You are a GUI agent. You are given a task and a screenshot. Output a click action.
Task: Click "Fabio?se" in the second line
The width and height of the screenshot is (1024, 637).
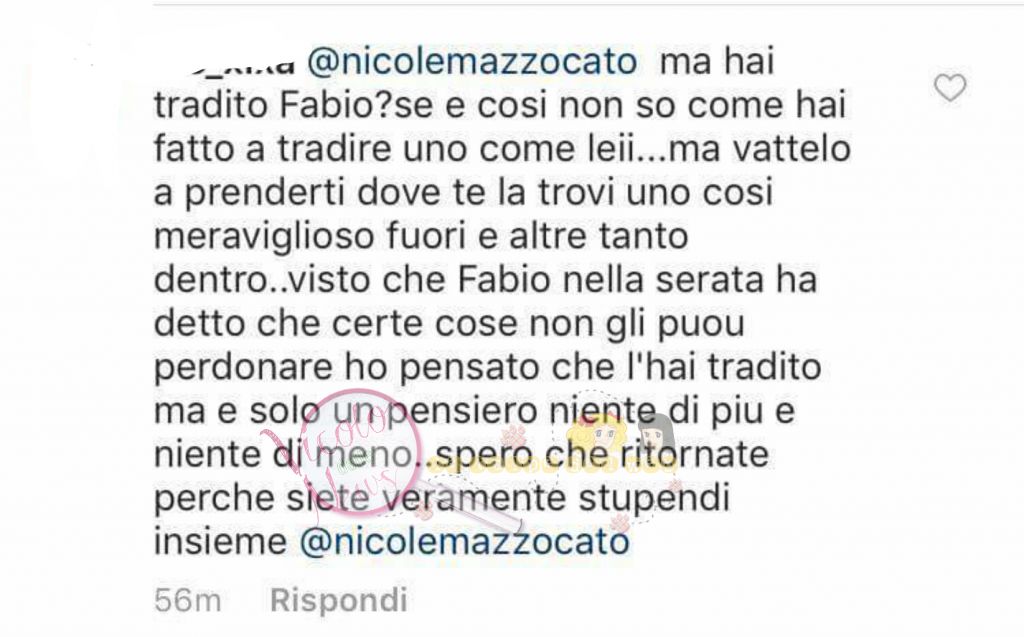(x=356, y=106)
